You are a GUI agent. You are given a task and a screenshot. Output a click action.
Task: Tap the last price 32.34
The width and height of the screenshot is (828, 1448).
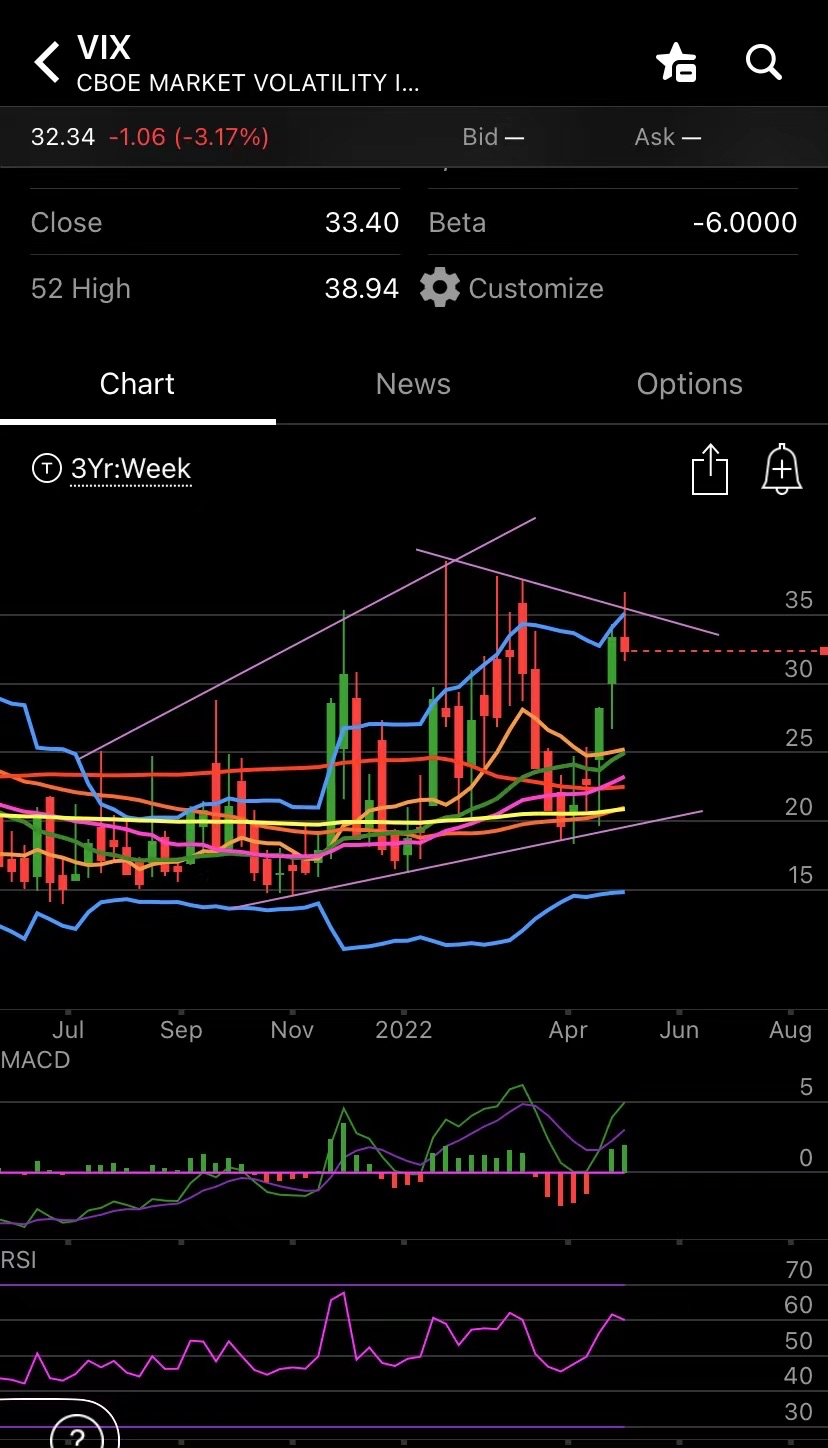pos(63,137)
